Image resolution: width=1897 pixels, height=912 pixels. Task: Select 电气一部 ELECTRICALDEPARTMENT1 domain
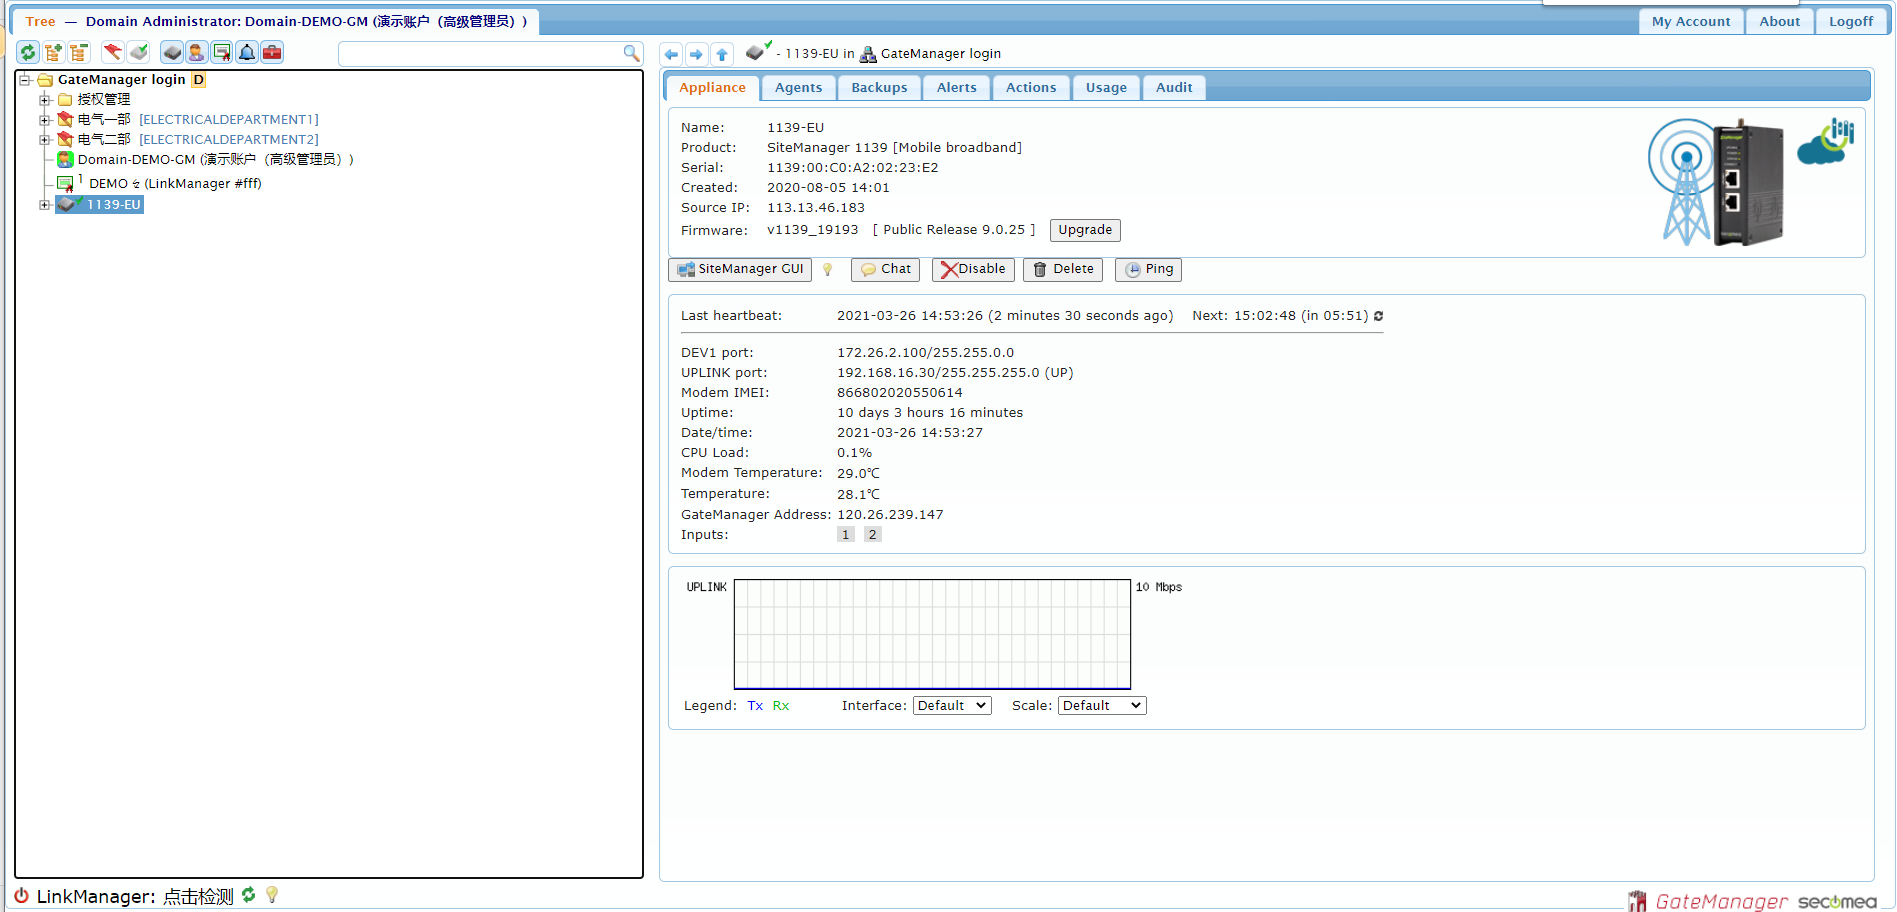point(198,120)
